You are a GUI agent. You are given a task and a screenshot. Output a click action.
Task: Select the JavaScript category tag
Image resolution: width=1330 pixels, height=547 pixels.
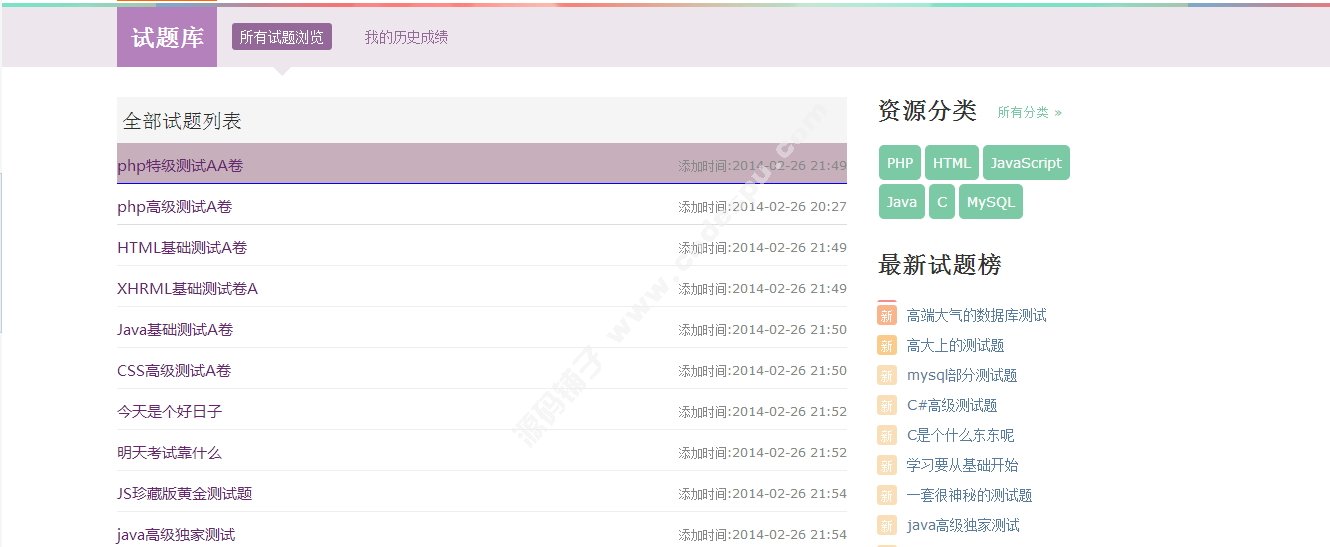[x=1026, y=163]
